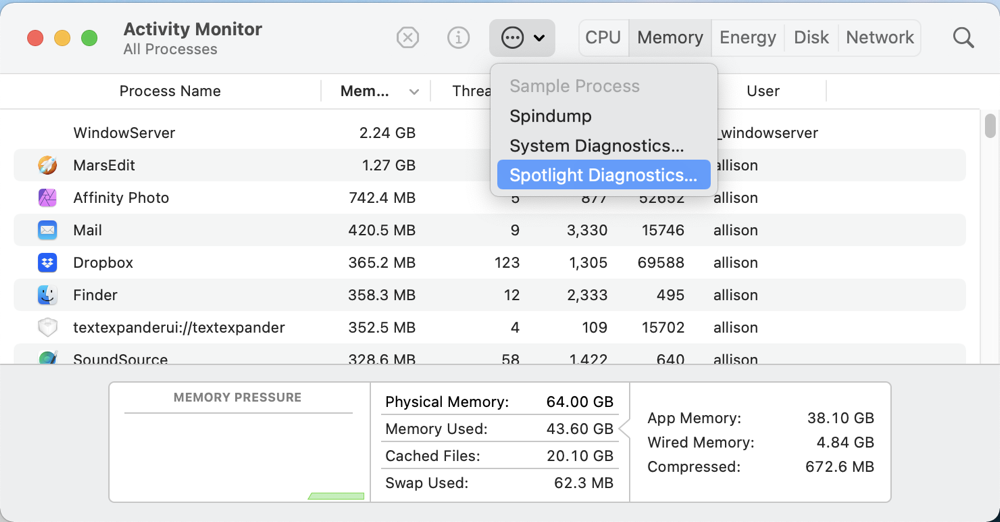Switch to the CPU tab

pyautogui.click(x=603, y=38)
